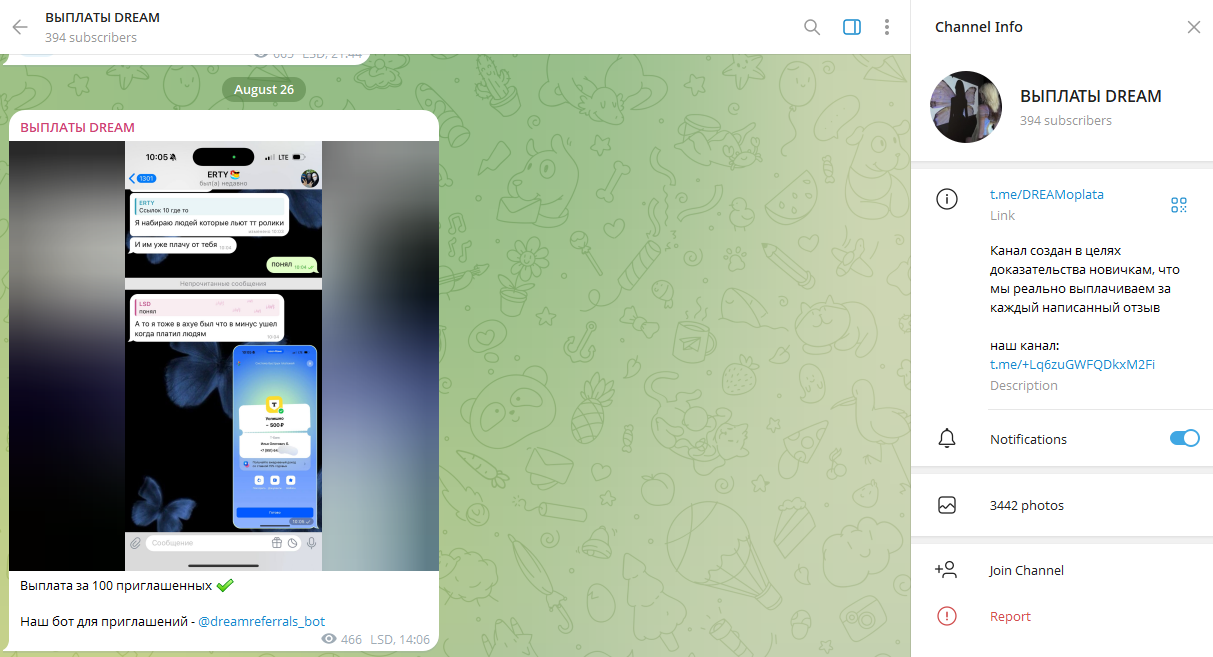Open search in the channel
The image size is (1213, 657).
pos(812,27)
